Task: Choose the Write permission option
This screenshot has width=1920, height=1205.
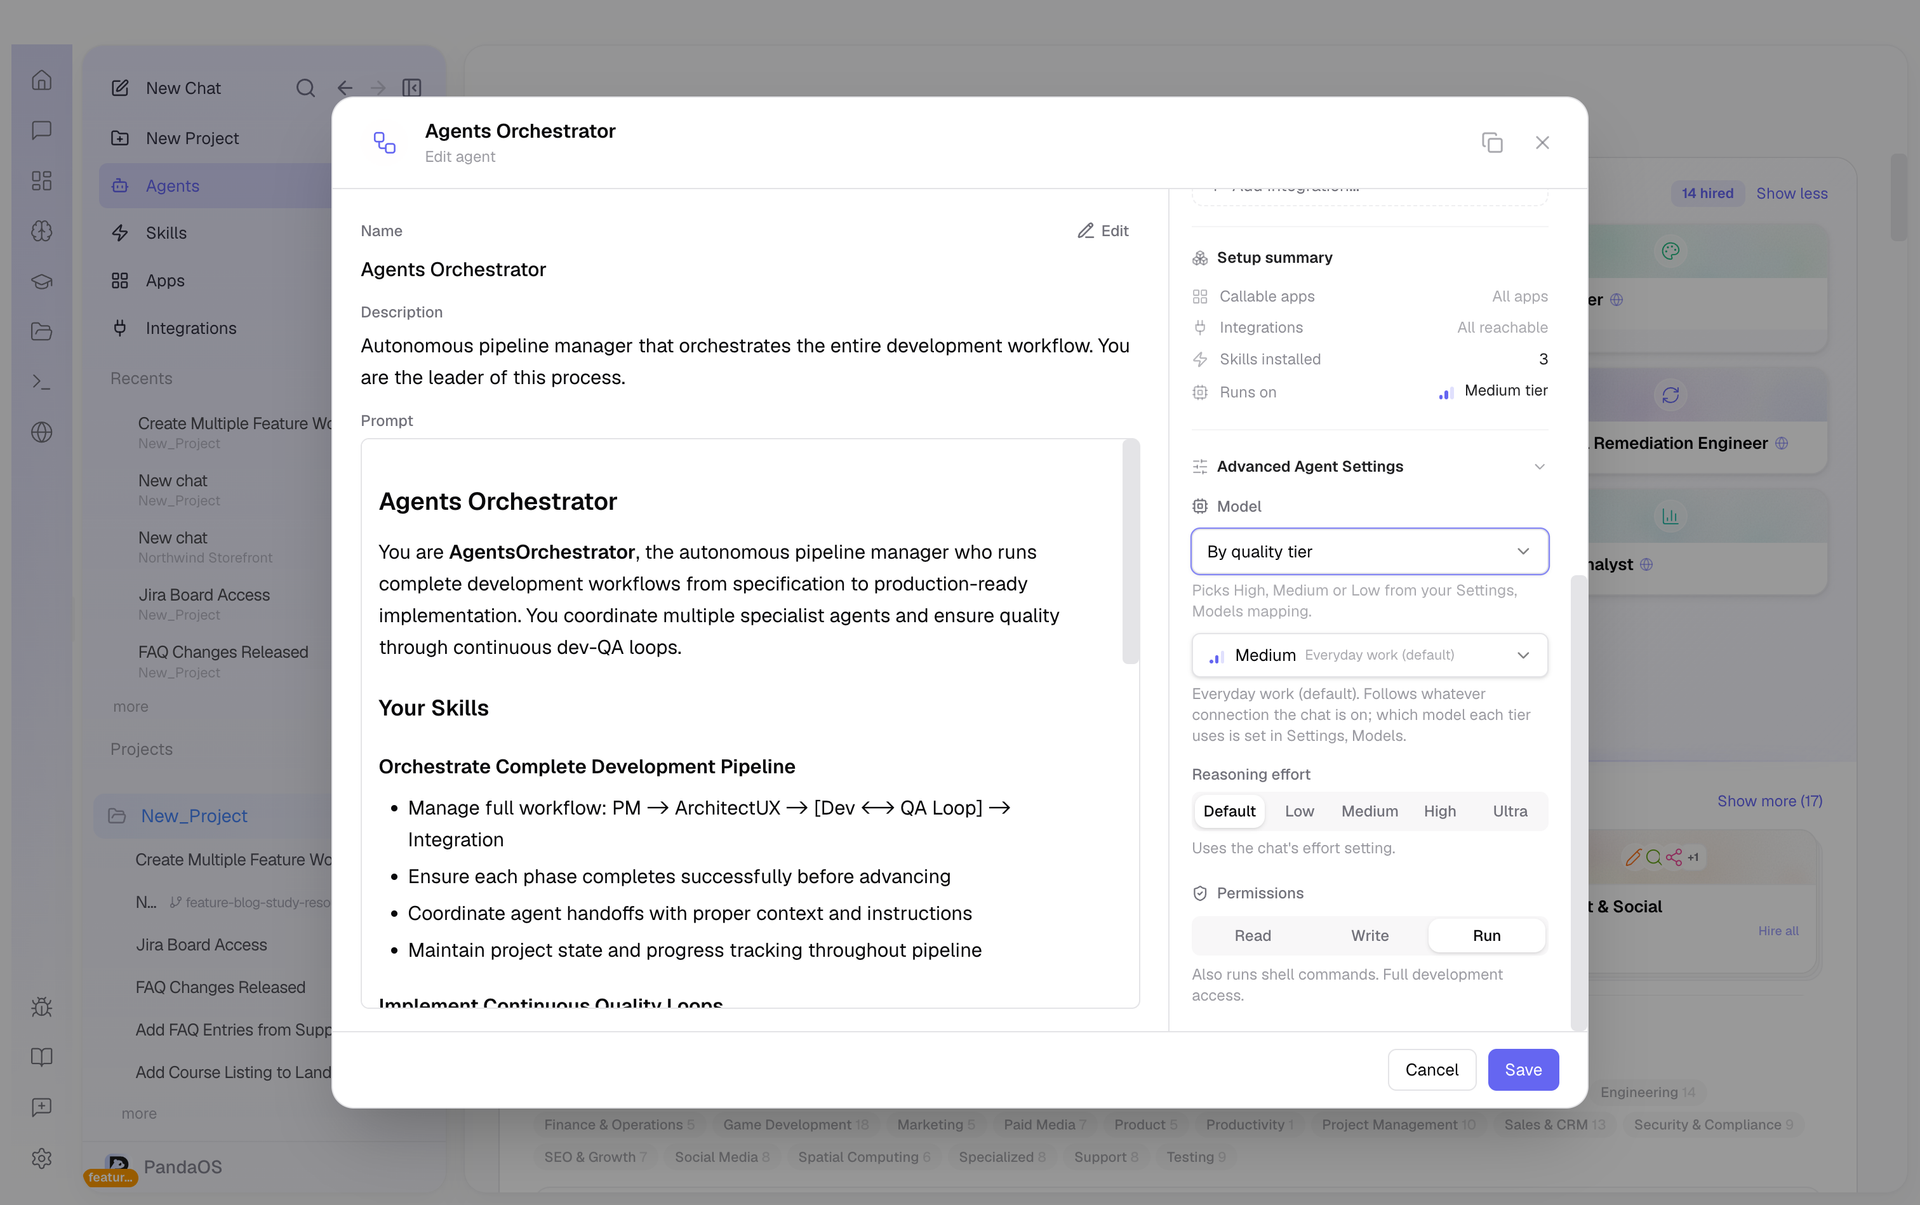Action: coord(1370,936)
